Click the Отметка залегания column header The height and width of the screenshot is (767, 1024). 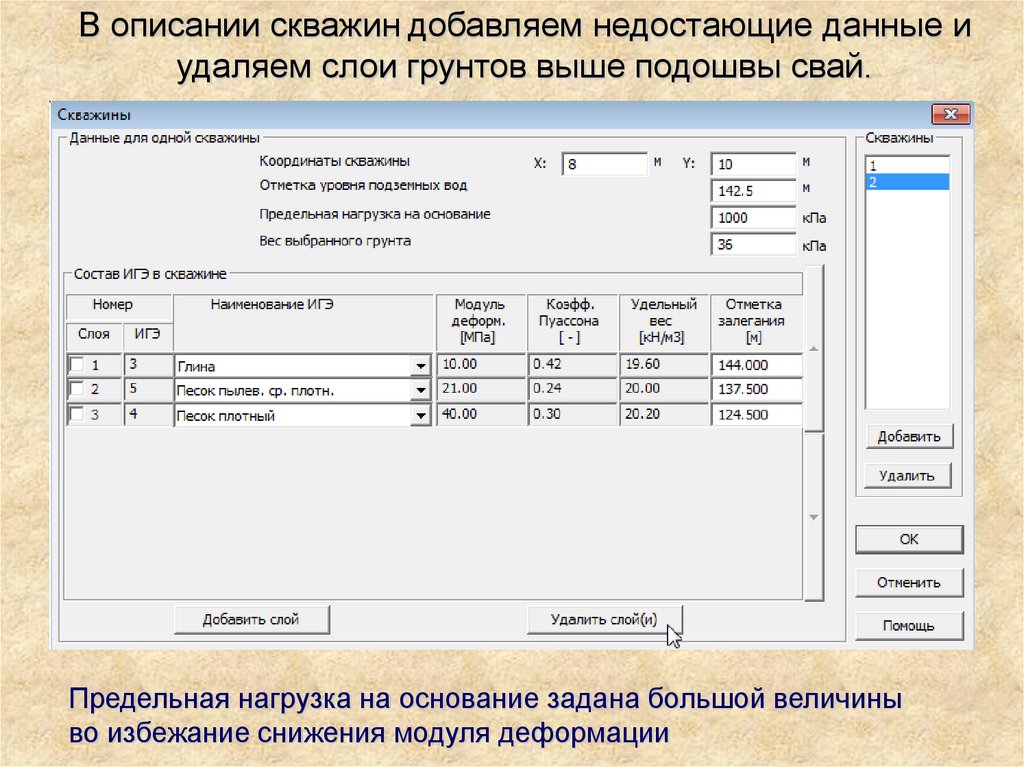pyautogui.click(x=757, y=322)
